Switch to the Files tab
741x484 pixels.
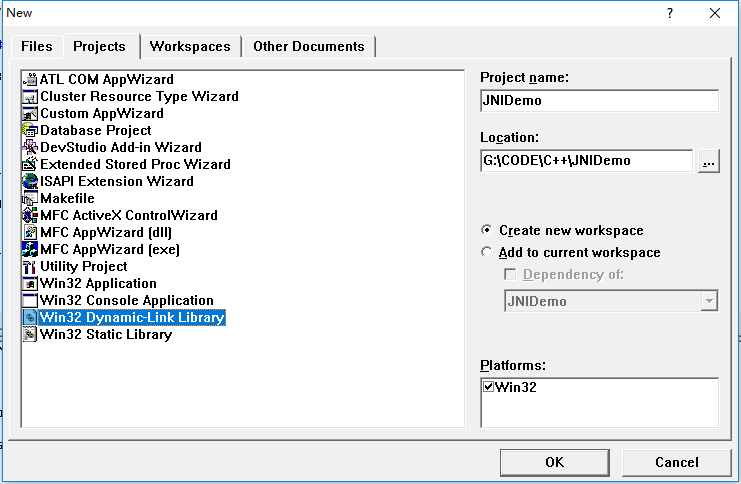tap(37, 46)
